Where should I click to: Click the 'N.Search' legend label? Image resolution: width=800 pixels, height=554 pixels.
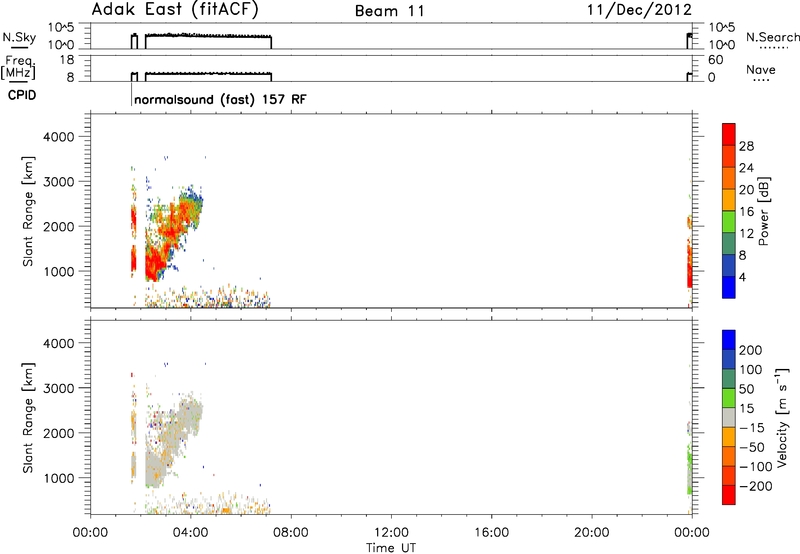772,37
